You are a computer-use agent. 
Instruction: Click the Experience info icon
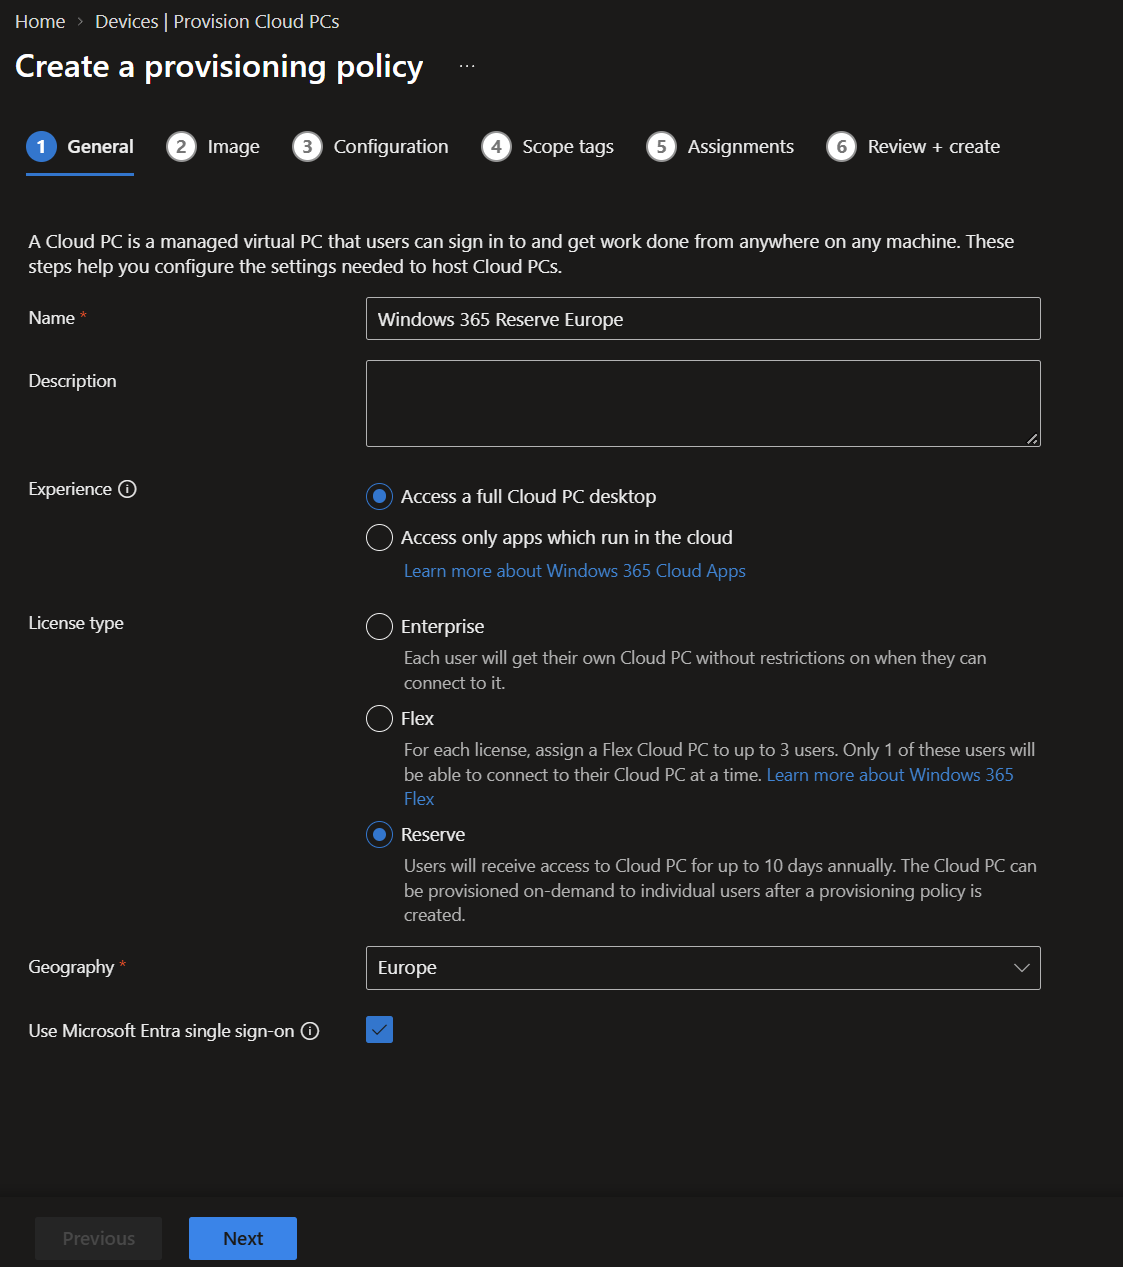pyautogui.click(x=127, y=489)
